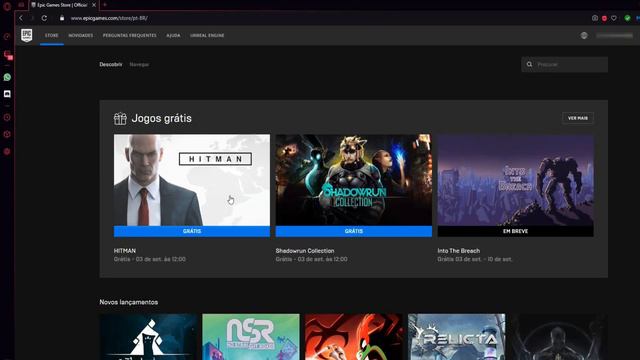Open the red sidebar icon with notification badge
640x360 pixels.
click(7, 54)
